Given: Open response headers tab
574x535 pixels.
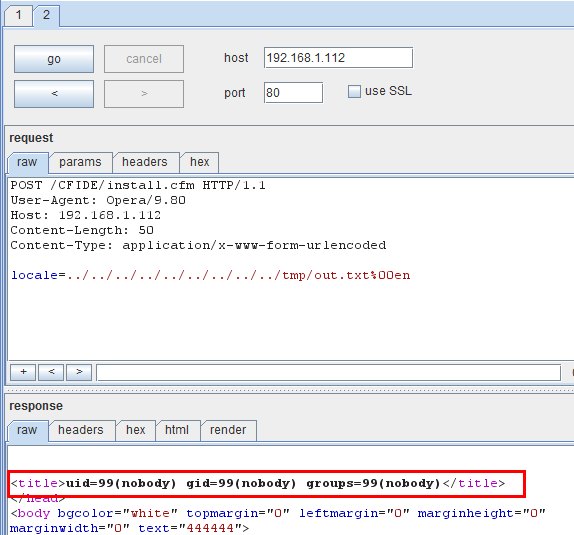Looking at the screenshot, I should point(81,430).
